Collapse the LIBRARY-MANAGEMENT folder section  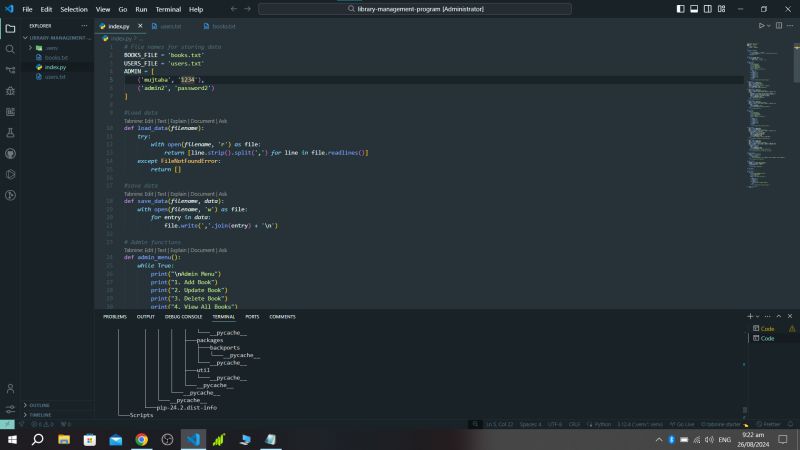click(56, 38)
